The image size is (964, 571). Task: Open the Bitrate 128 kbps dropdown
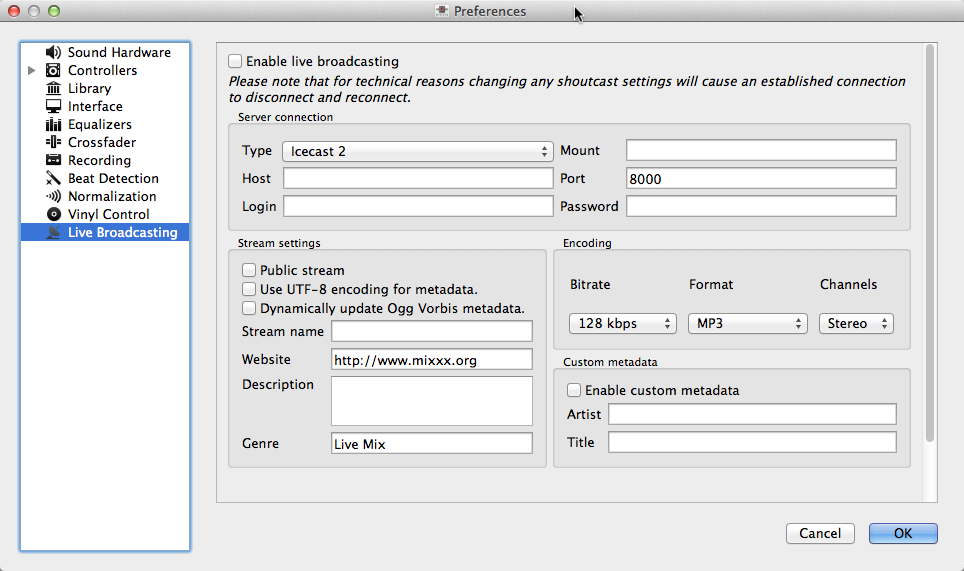point(622,324)
